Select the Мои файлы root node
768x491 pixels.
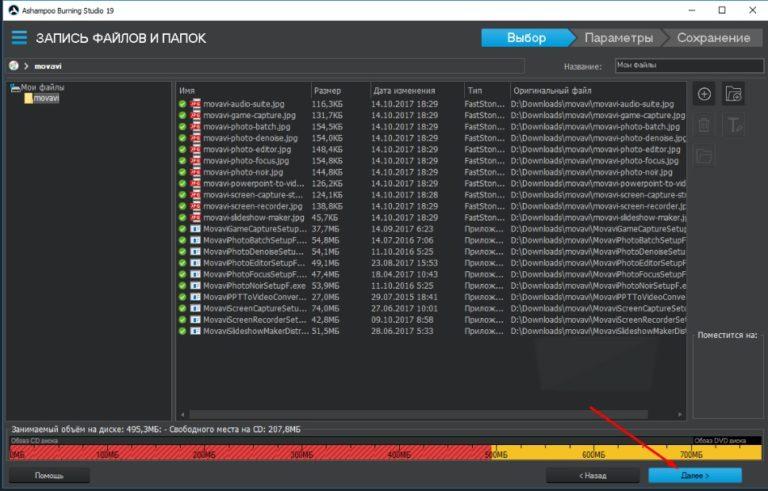40,88
